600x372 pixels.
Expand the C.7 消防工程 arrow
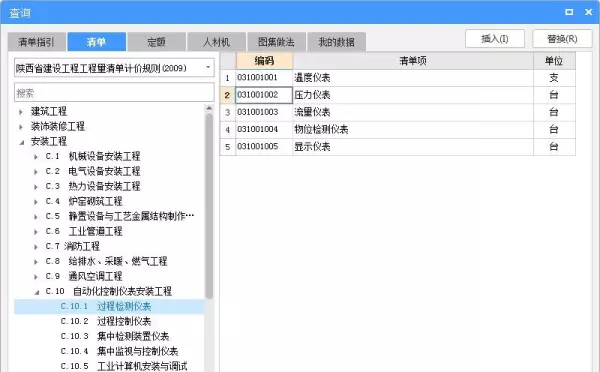[36, 246]
